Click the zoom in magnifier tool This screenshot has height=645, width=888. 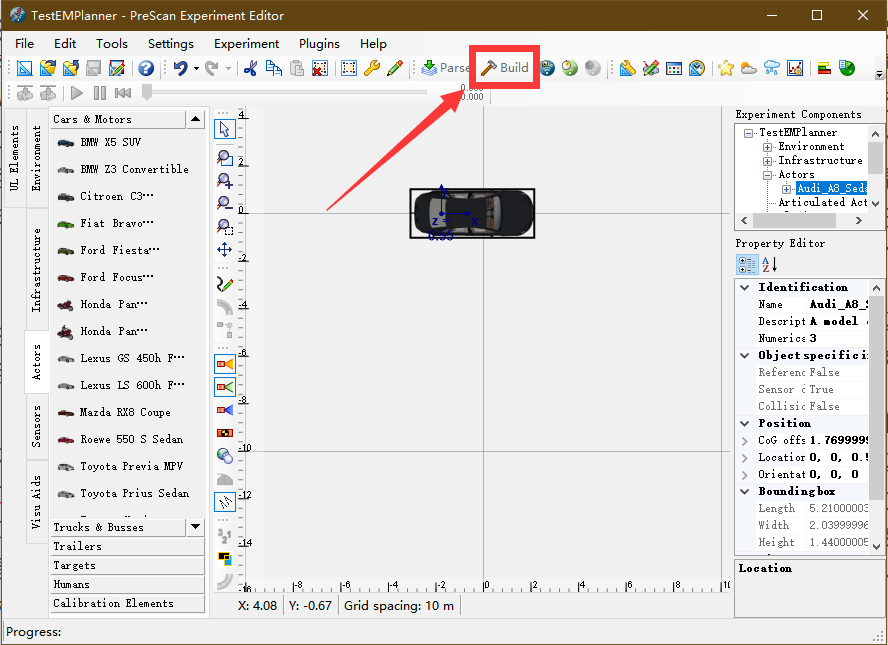225,181
